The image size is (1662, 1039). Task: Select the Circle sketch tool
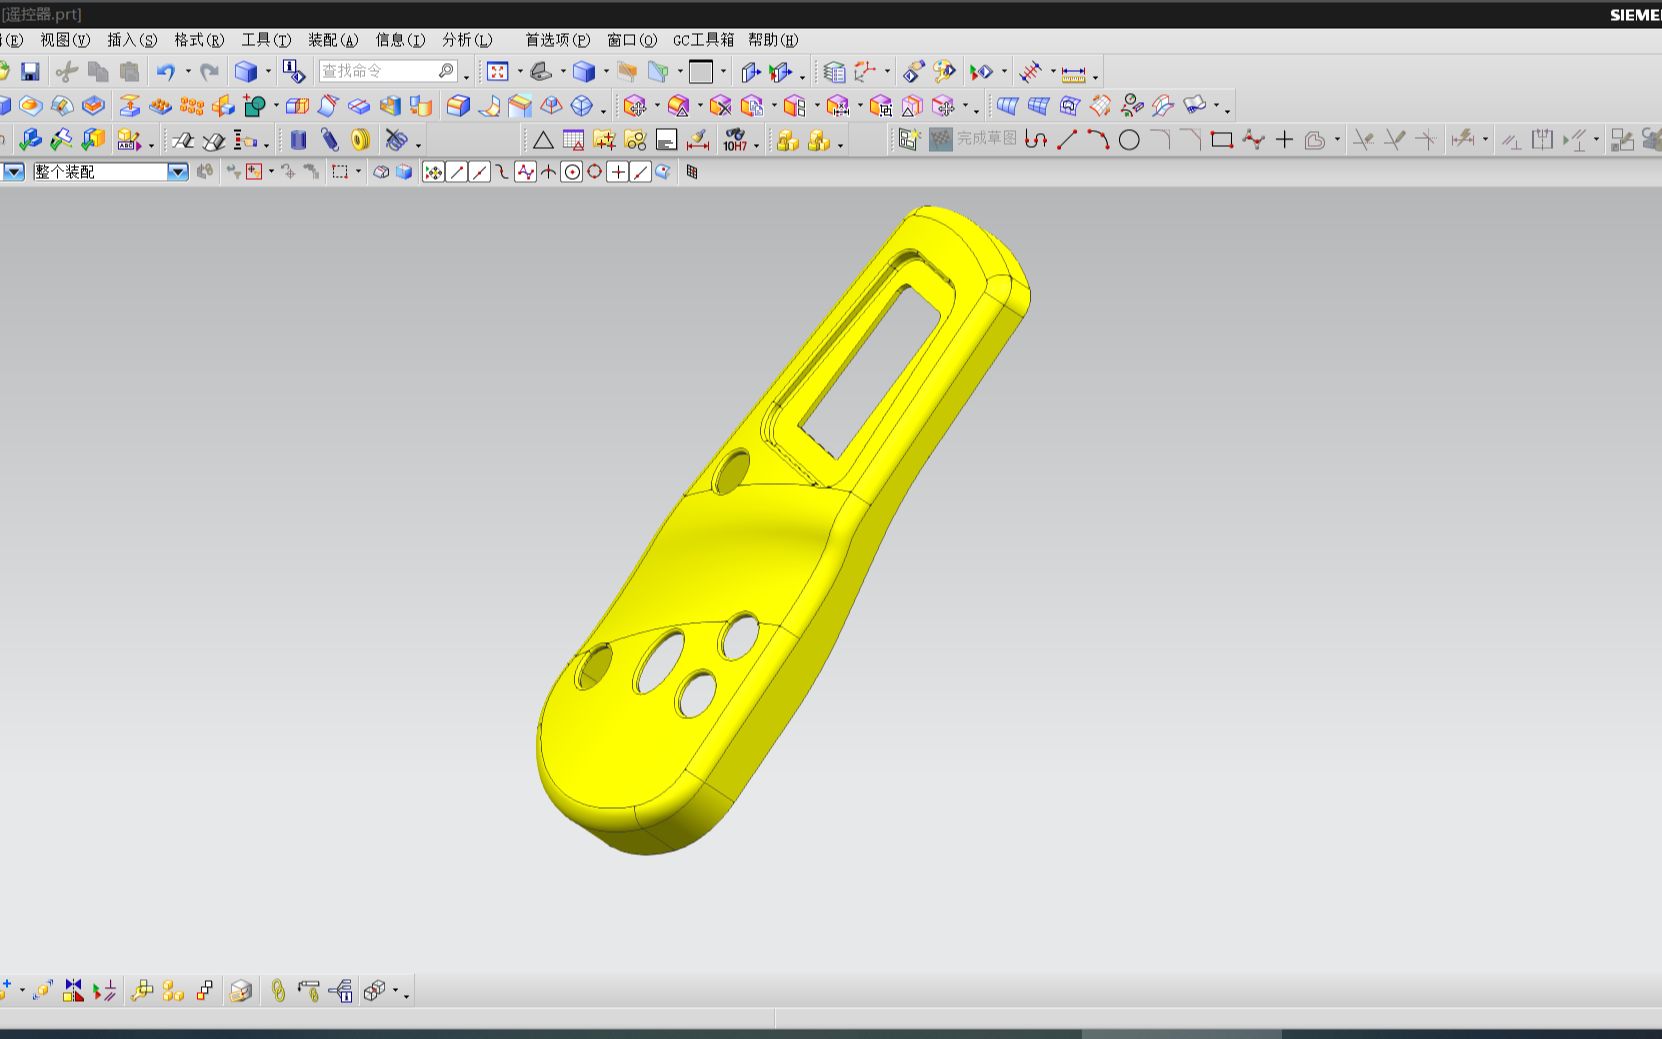tap(1129, 140)
